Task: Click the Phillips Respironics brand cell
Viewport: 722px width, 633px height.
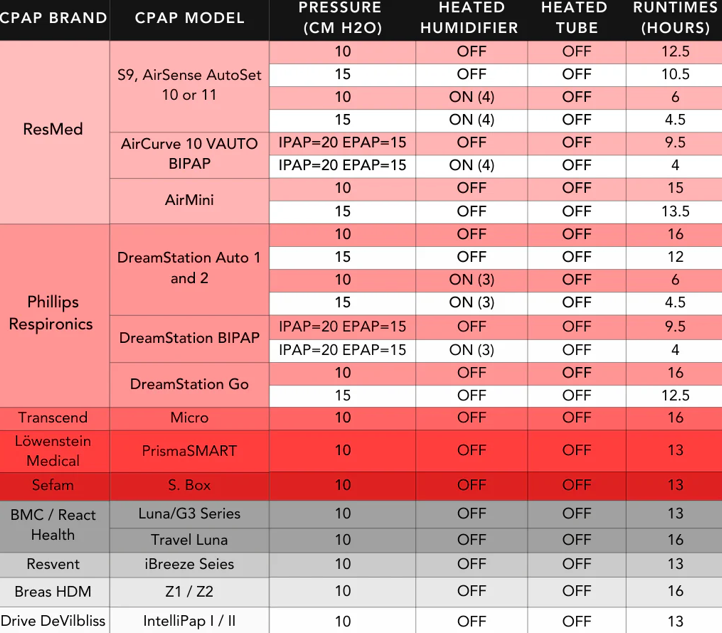Action: [53, 313]
